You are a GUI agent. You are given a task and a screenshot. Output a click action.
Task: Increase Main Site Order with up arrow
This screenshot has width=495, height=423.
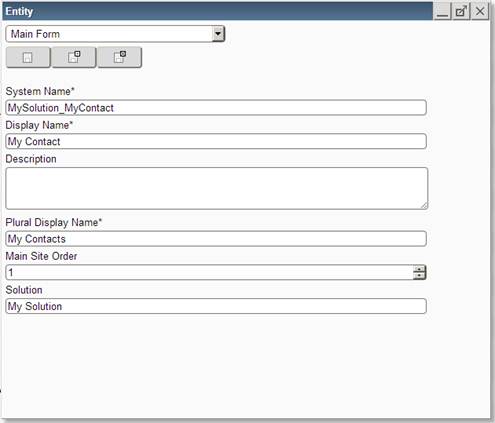pos(419,269)
